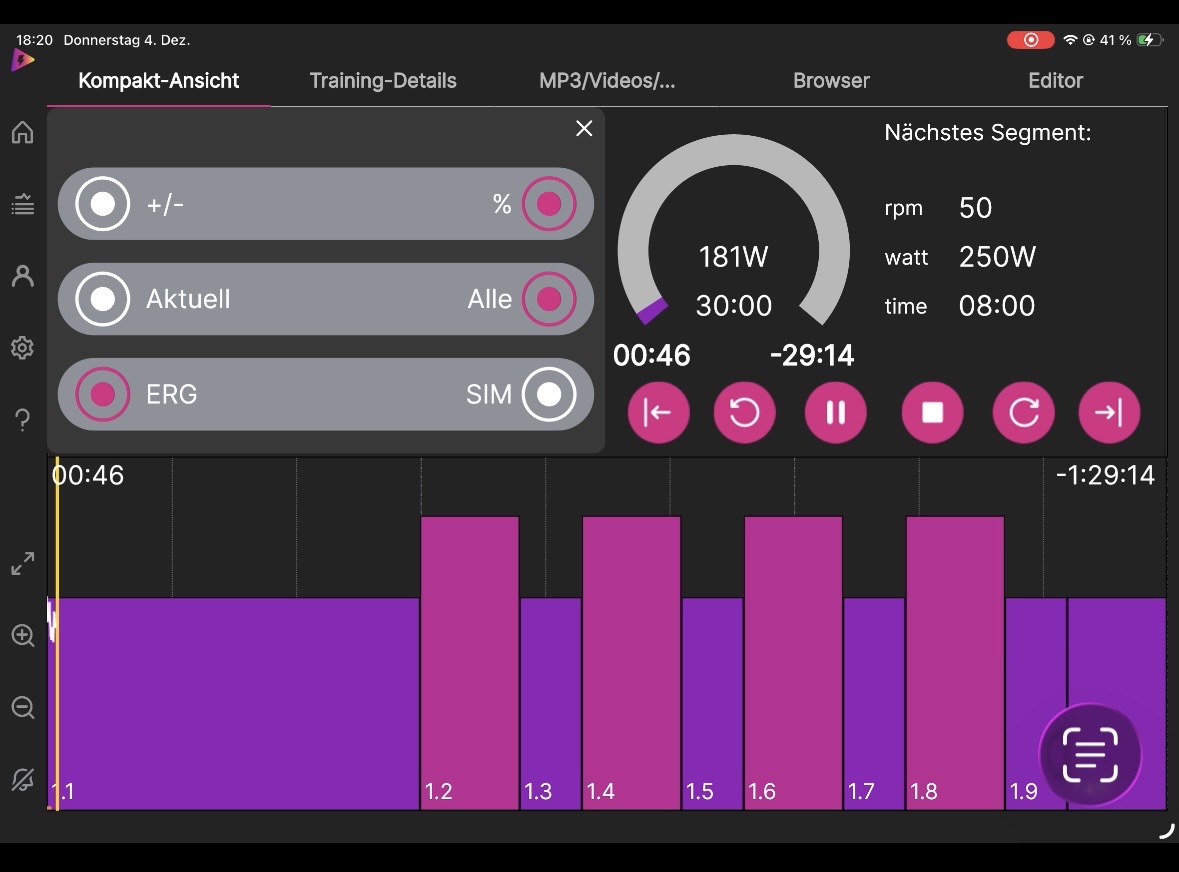1179x872 pixels.
Task: Select segment 1.4 in the timeline
Action: 631,662
